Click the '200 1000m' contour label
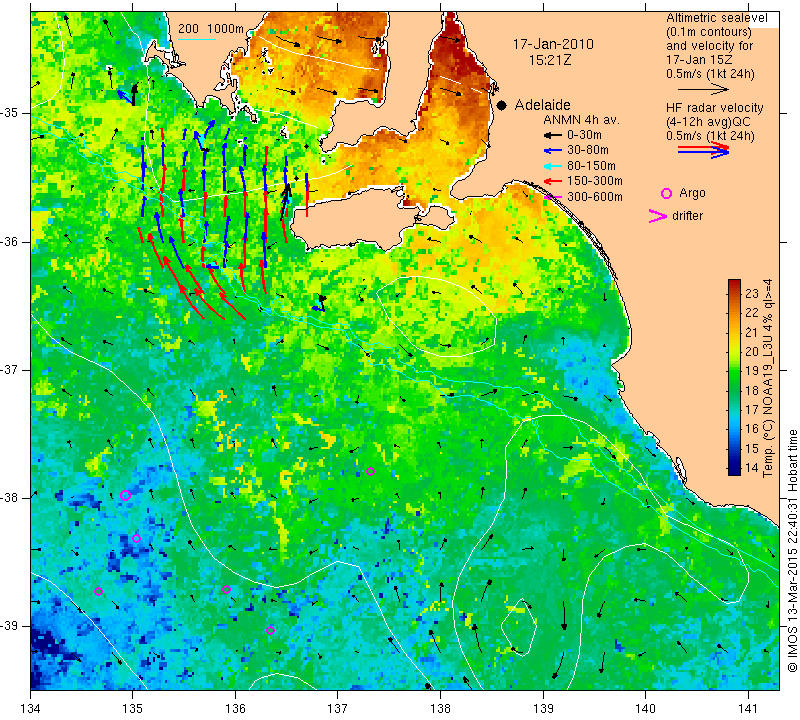The width and height of the screenshot is (800, 720). tap(211, 29)
